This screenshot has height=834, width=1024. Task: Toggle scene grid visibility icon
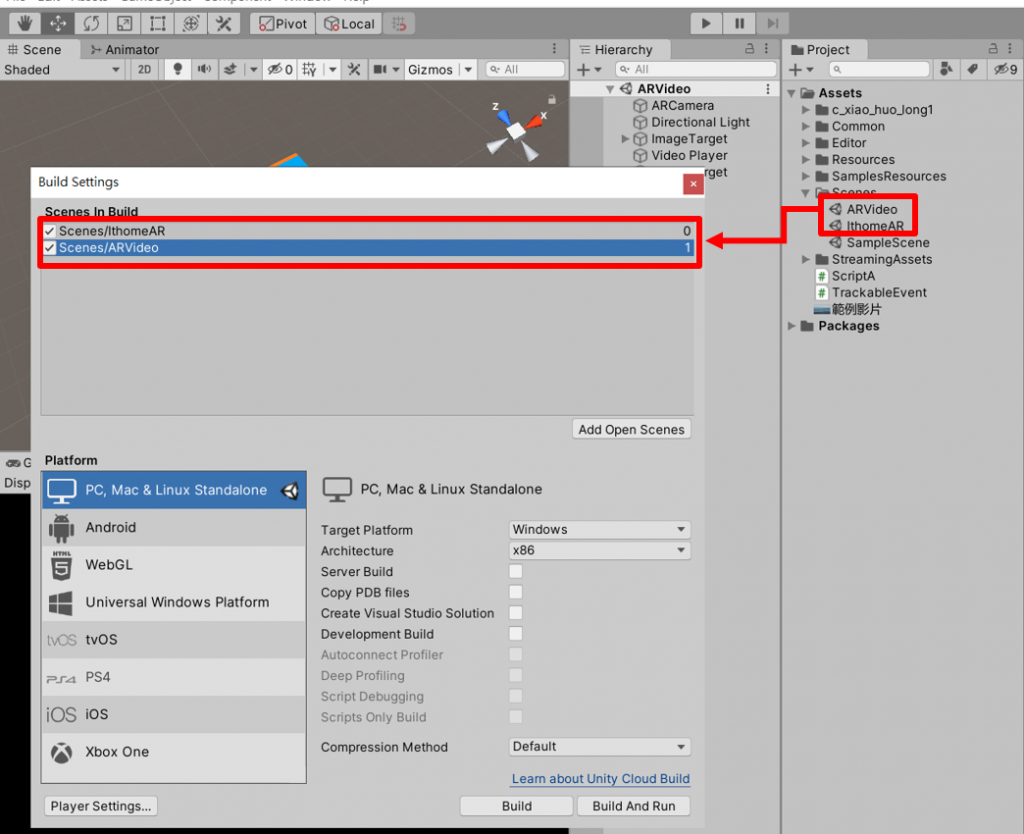point(310,69)
